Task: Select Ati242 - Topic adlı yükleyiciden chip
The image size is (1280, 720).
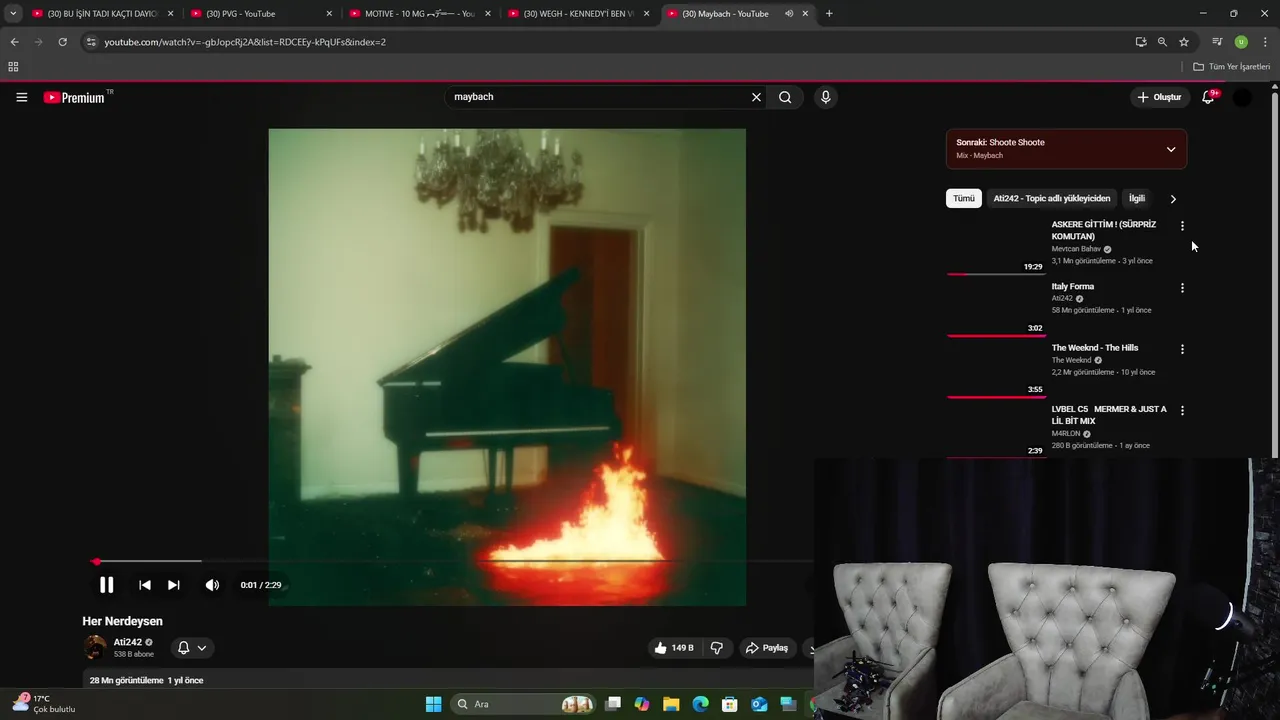Action: coord(1051,198)
